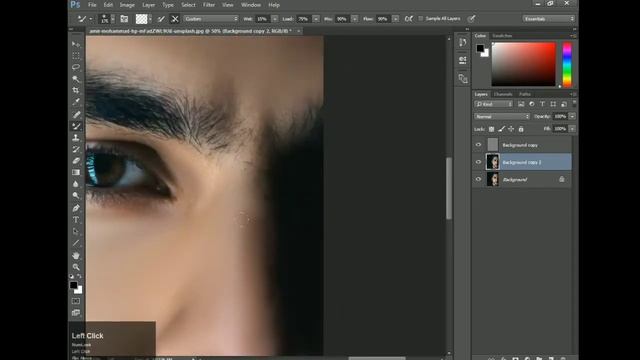
Task: Expand the Wet percentage dropdown arrow
Action: (x=275, y=19)
